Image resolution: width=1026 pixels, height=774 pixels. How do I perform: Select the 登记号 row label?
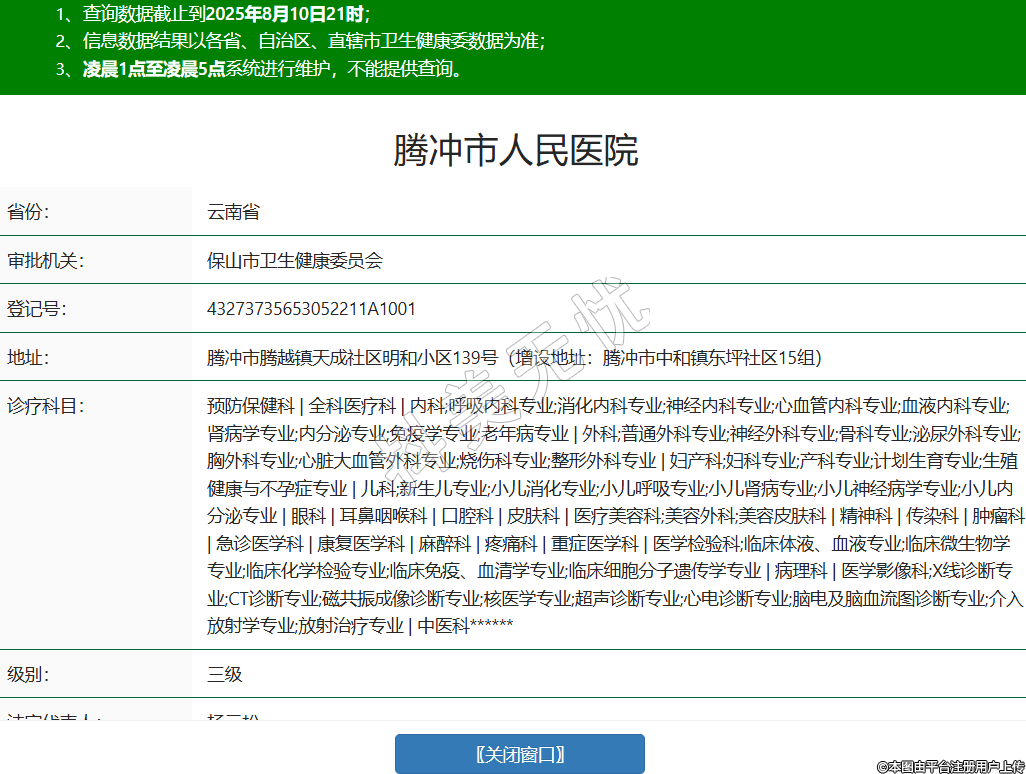(x=36, y=309)
